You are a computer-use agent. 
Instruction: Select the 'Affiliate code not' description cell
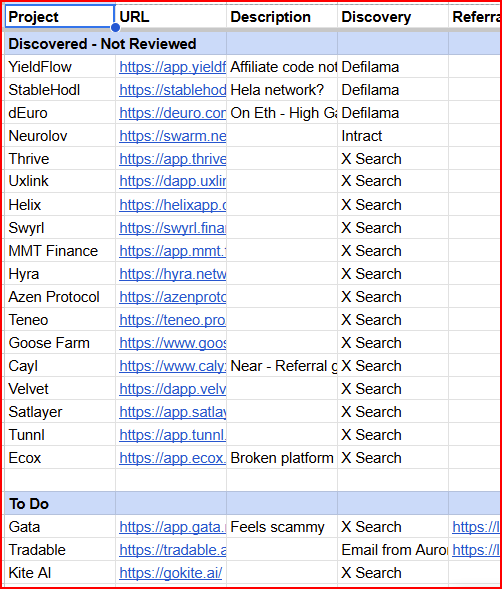pos(282,67)
